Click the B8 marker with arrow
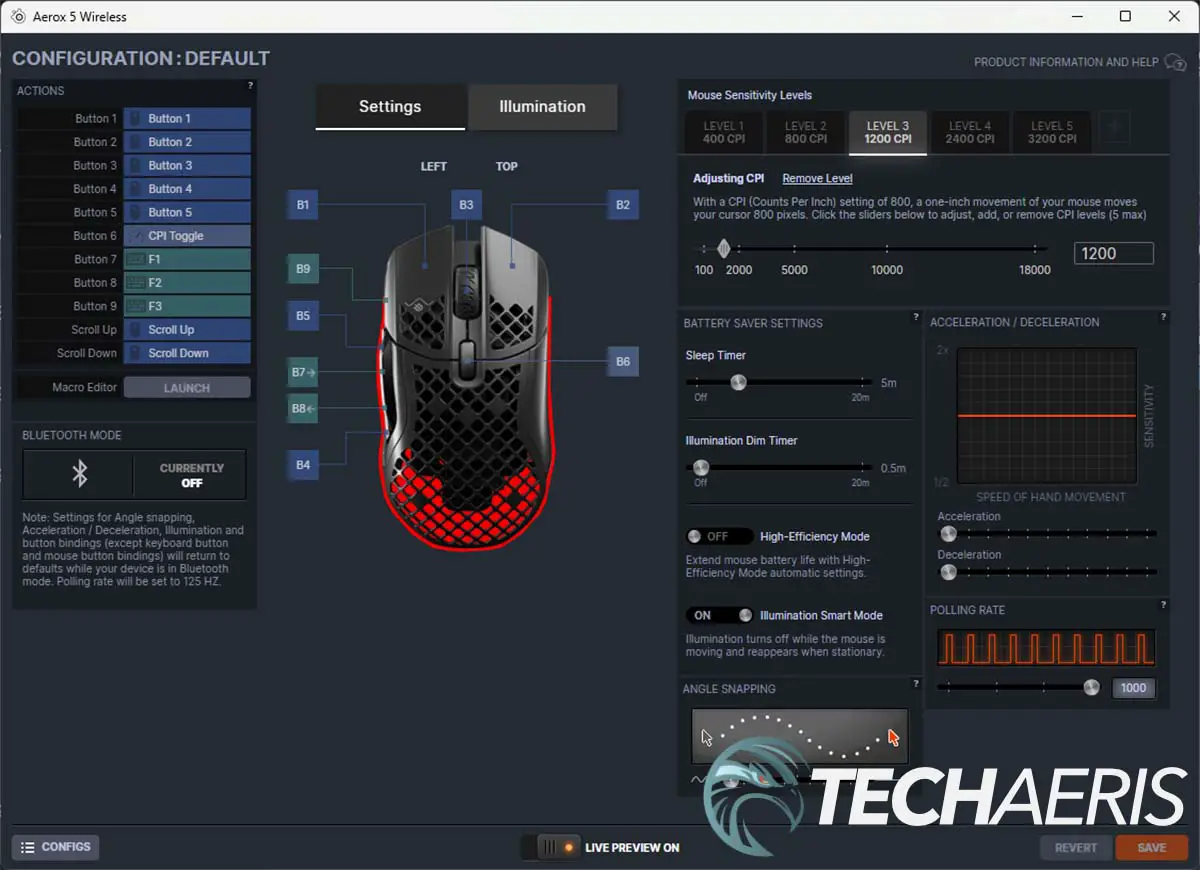Image resolution: width=1200 pixels, height=870 pixels. (x=303, y=408)
